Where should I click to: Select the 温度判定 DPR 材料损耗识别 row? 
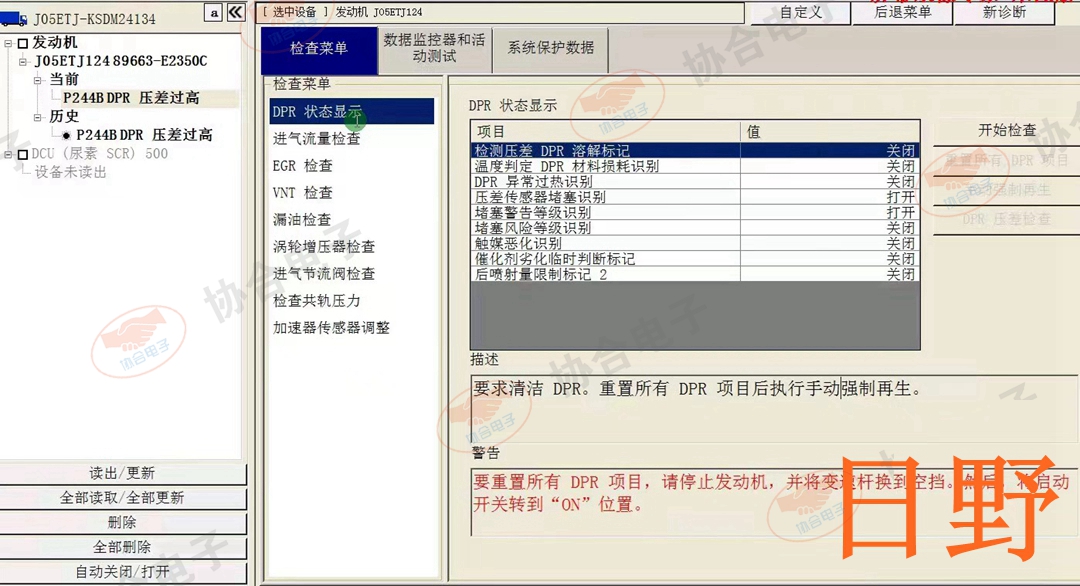pos(695,166)
